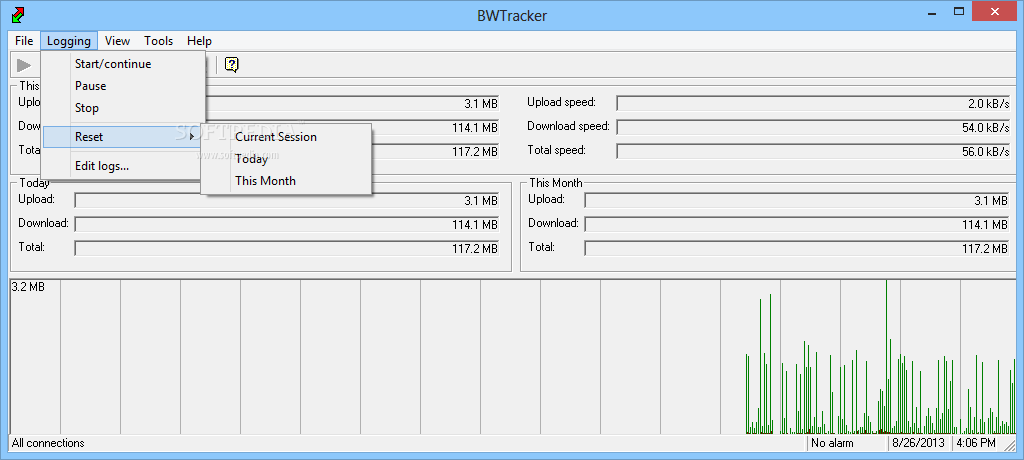Click This Month Upload 3.1 MB field
Viewport: 1024px width, 460px height.
(x=797, y=201)
